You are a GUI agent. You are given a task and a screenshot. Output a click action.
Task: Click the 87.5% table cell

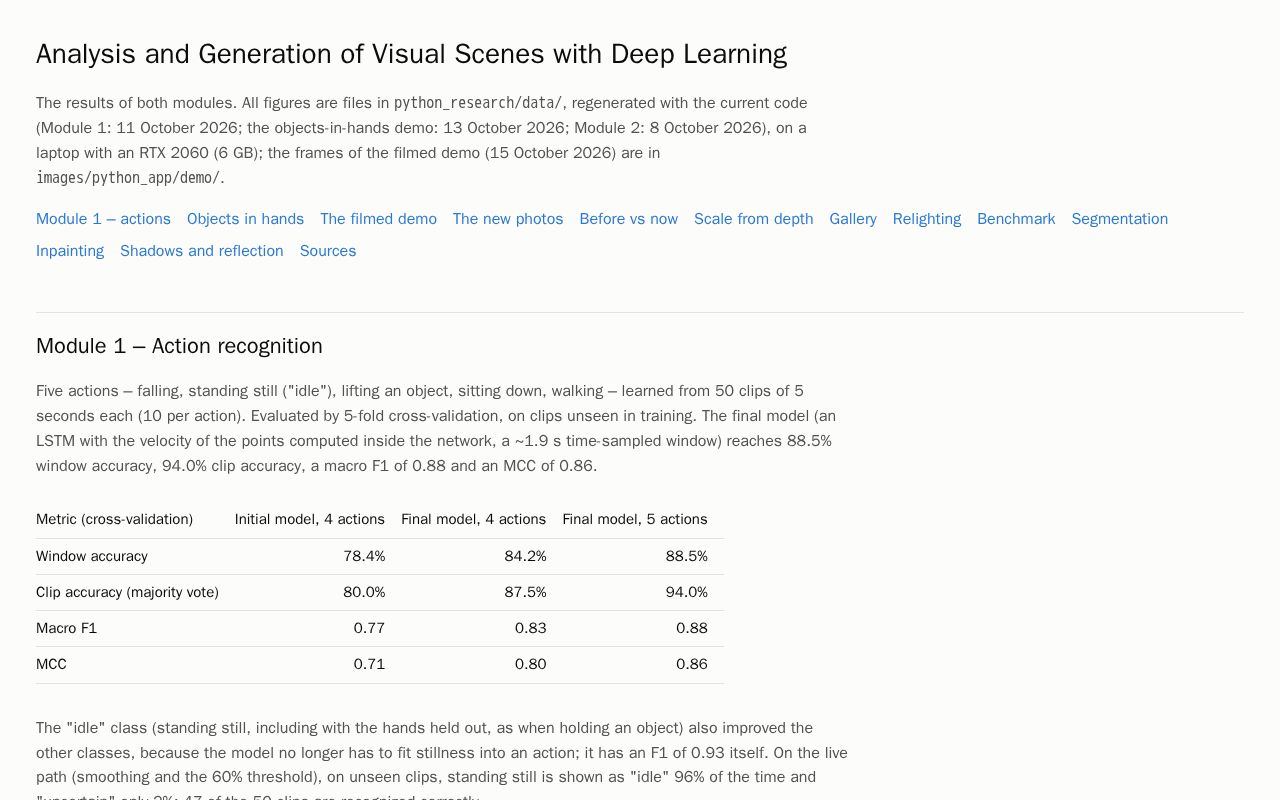[x=525, y=592]
